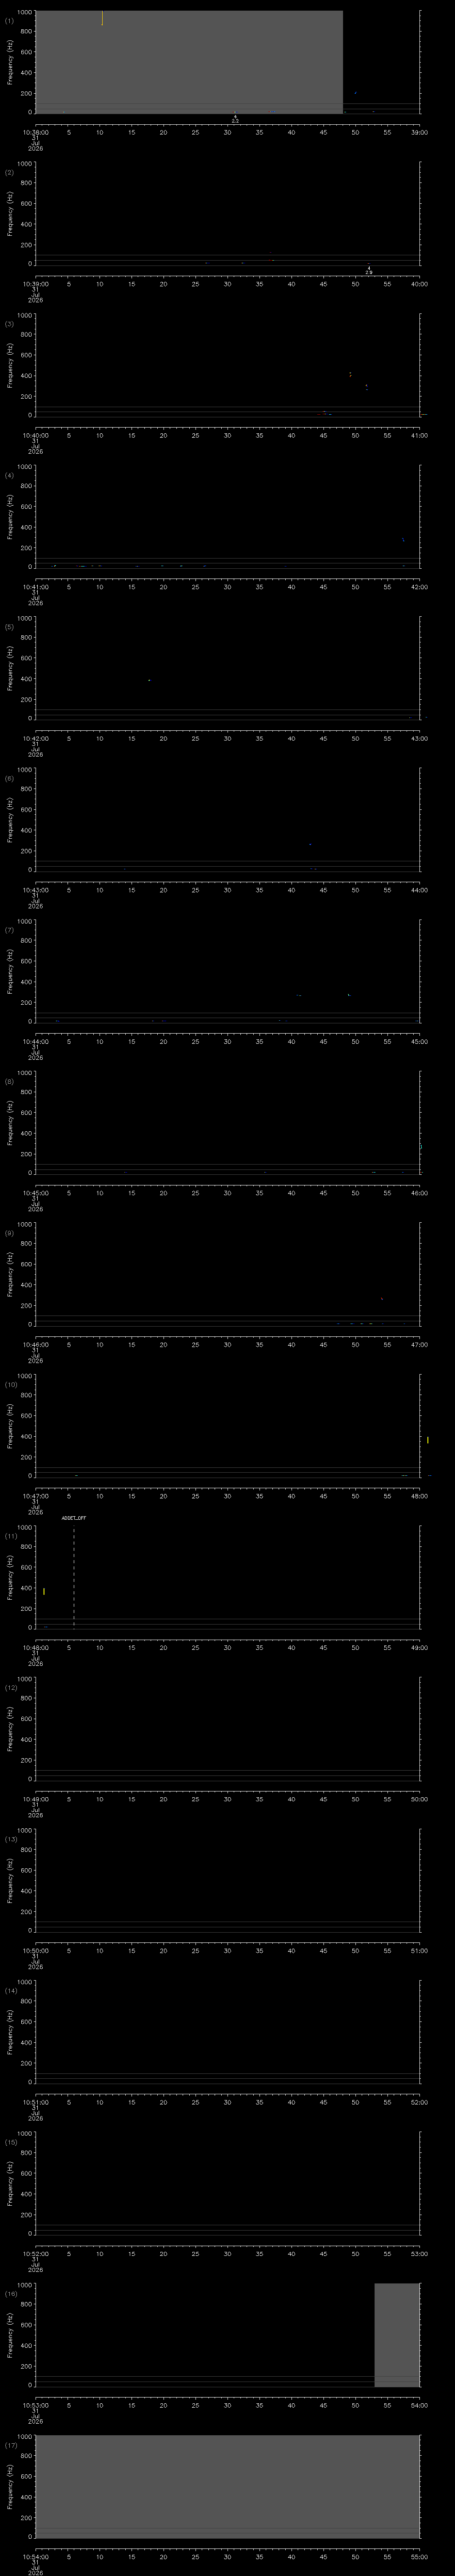Click the 10:38:00 time label
Viewport: 455px width, 2576px height.
35,132
